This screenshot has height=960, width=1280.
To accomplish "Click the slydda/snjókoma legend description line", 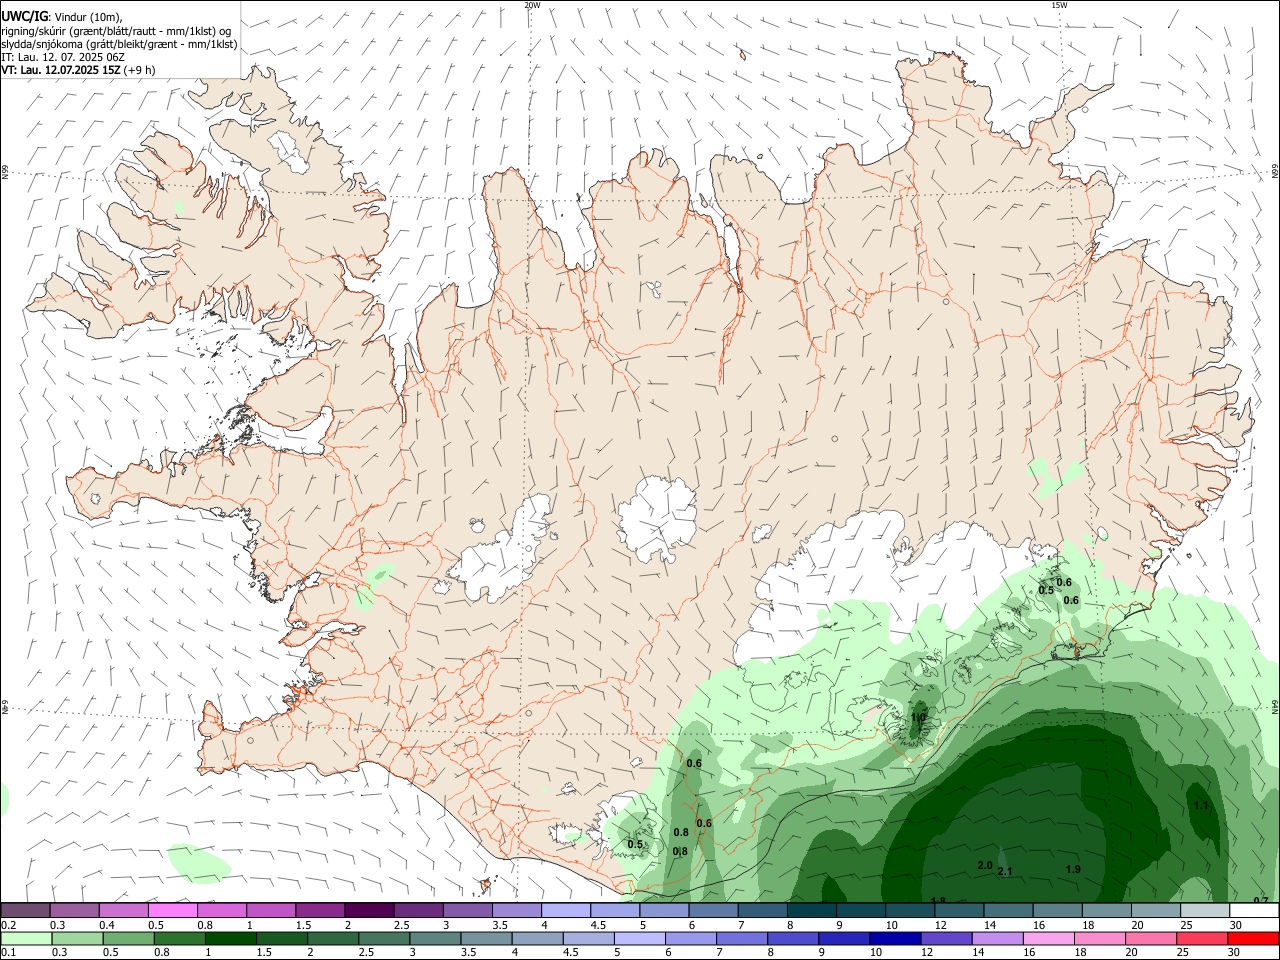I will pyautogui.click(x=119, y=44).
